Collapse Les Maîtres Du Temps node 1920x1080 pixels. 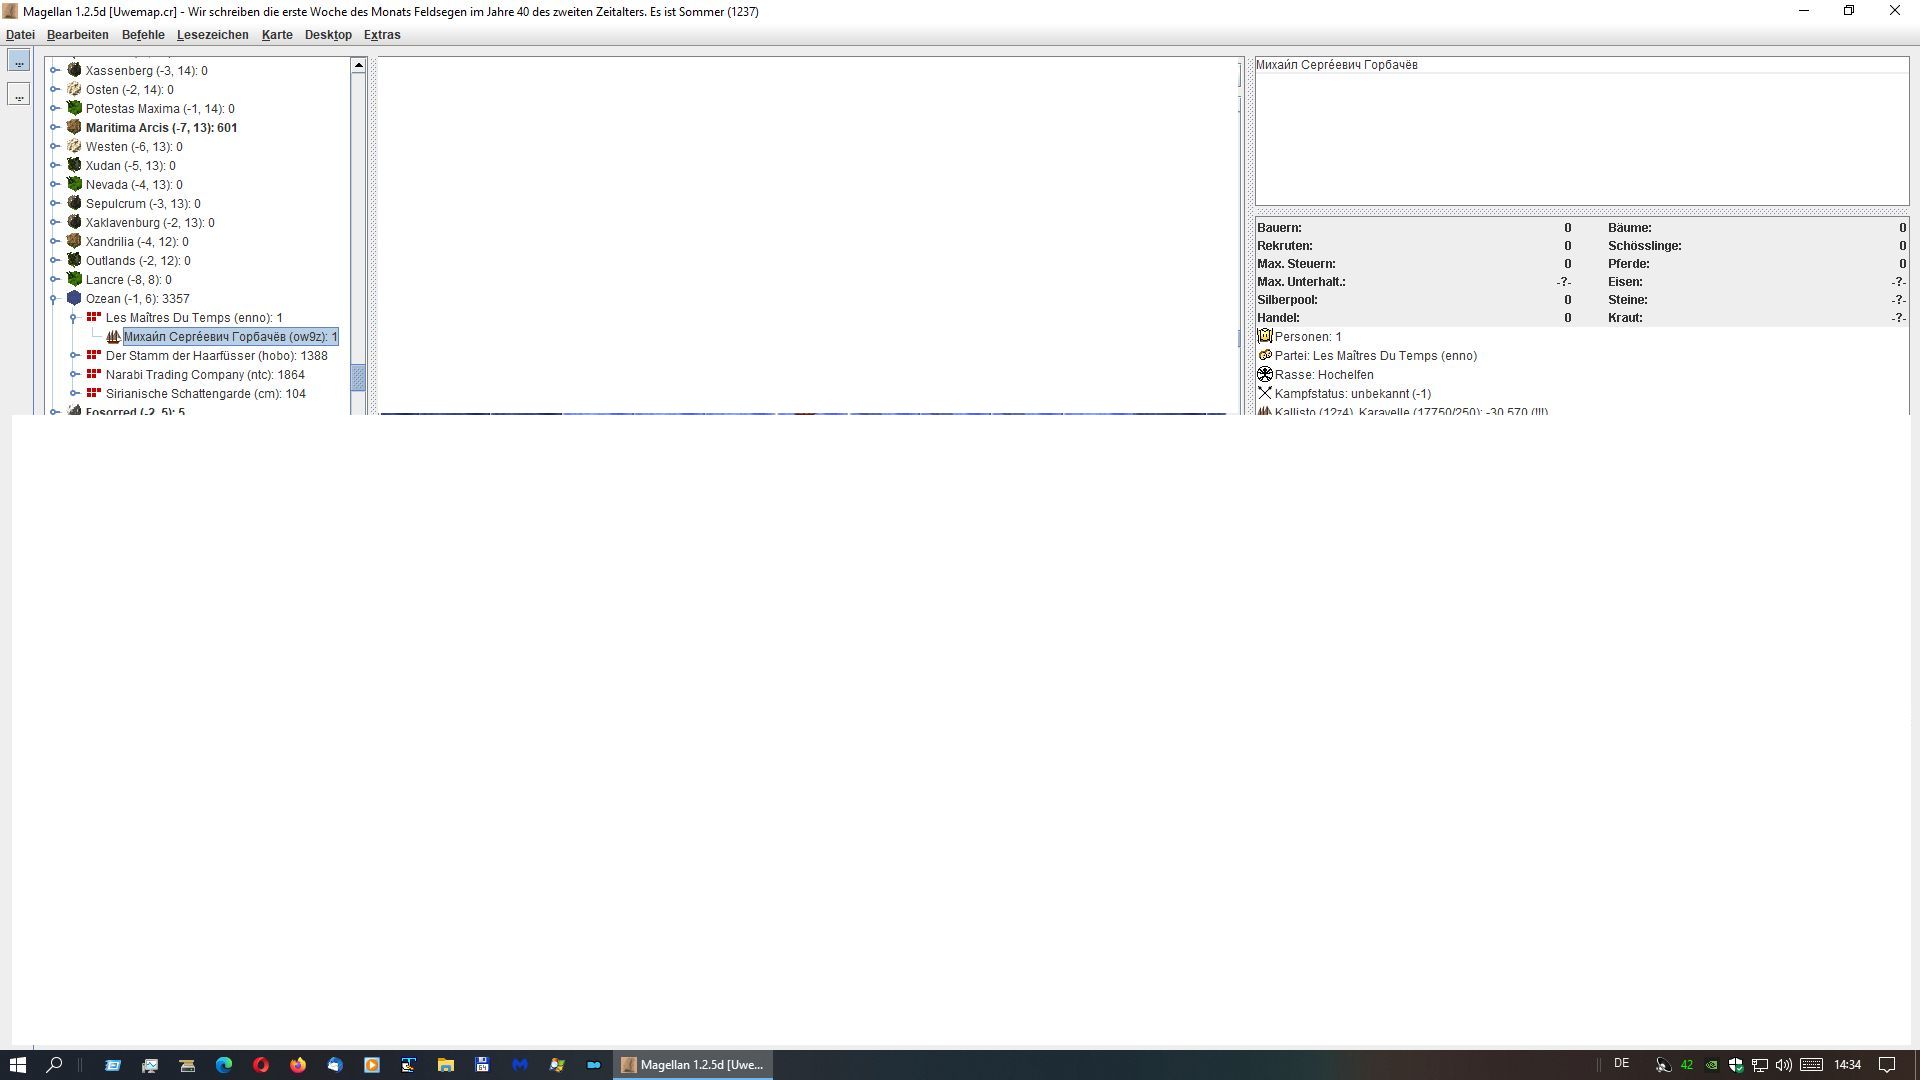pyautogui.click(x=74, y=317)
